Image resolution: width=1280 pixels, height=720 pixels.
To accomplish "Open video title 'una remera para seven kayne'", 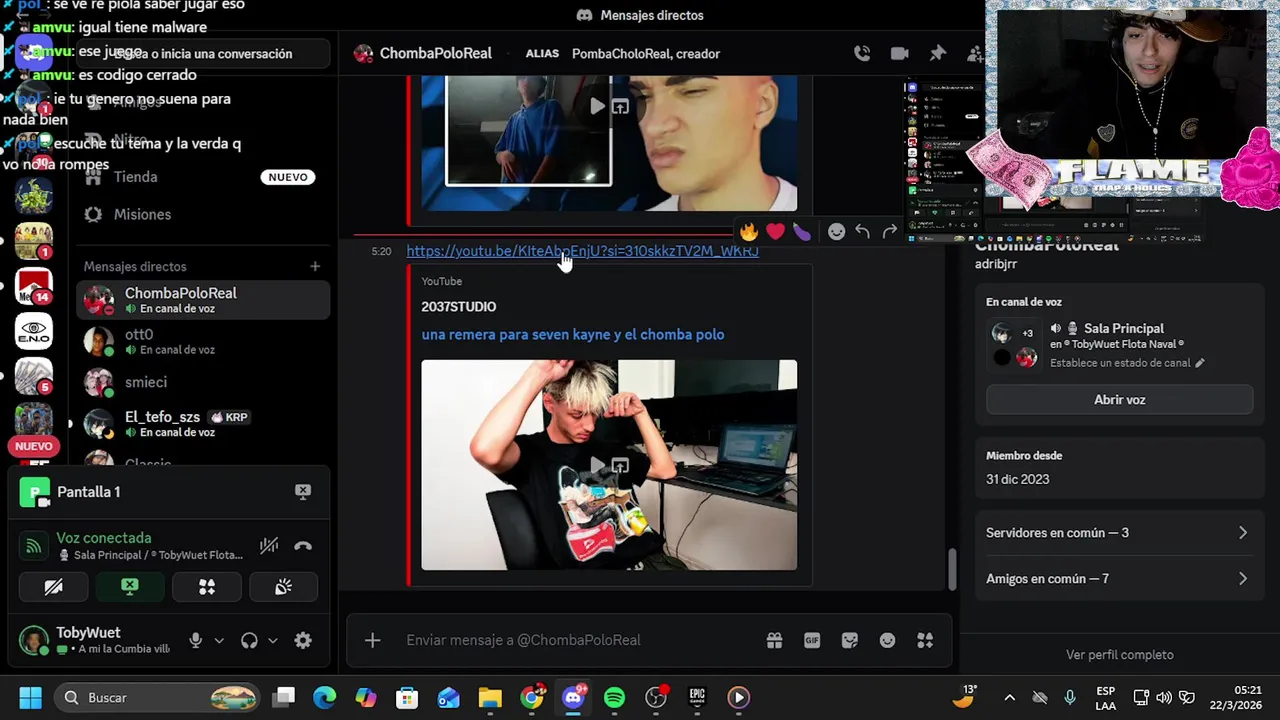I will (x=573, y=334).
